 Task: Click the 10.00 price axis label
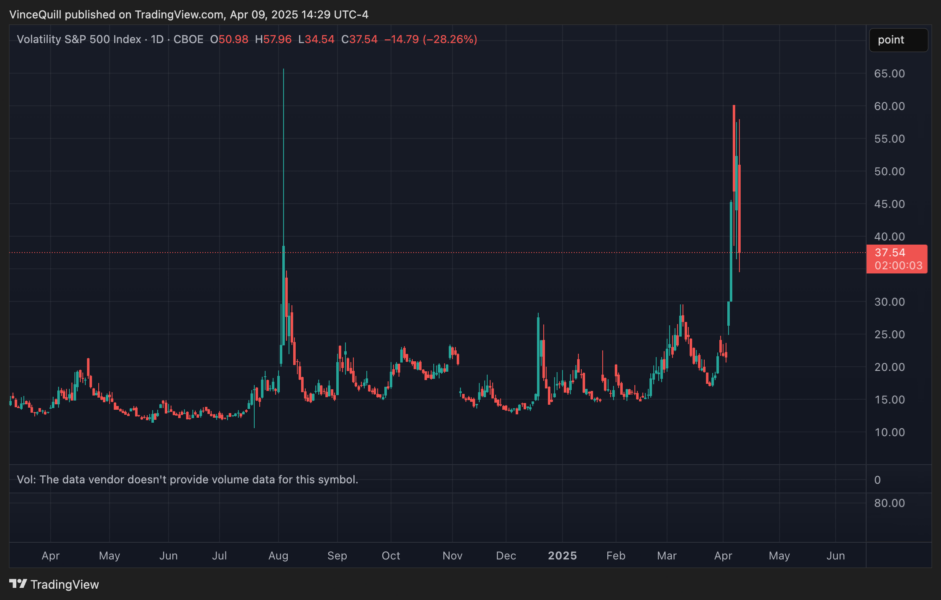(x=890, y=432)
